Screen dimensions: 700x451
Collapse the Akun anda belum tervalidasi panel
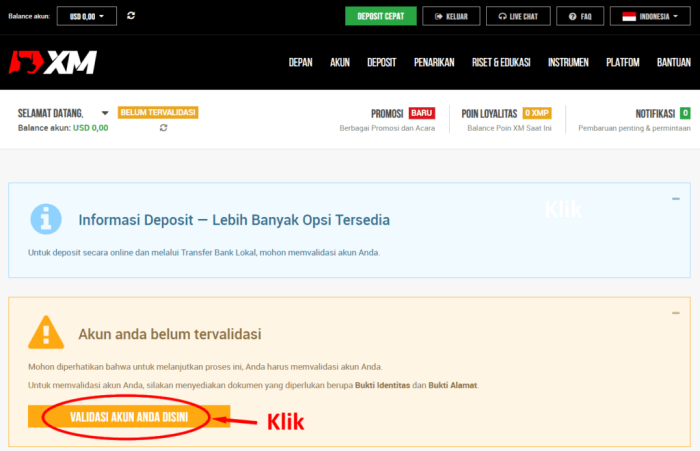(x=676, y=313)
